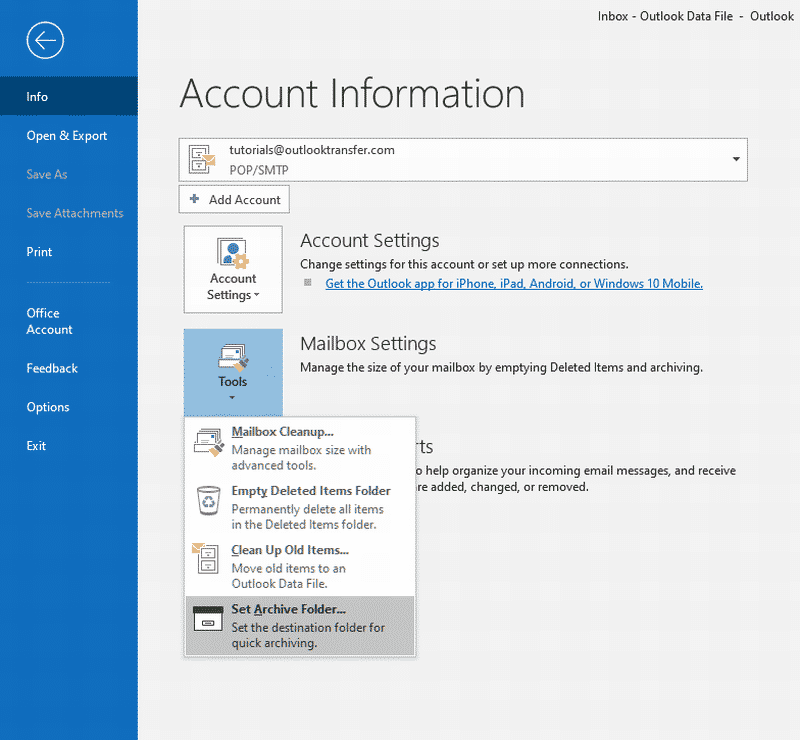Click the small icon before the Outlook app link
This screenshot has width=800, height=740.
pos(308,282)
